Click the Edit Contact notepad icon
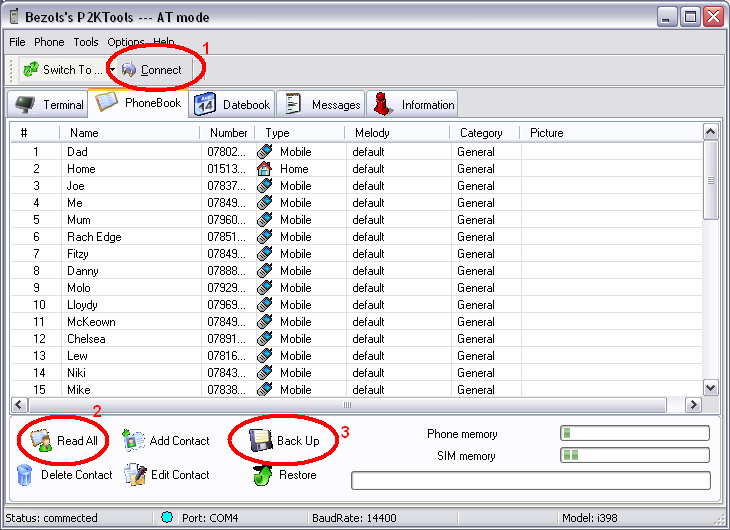This screenshot has width=730, height=530. click(135, 475)
